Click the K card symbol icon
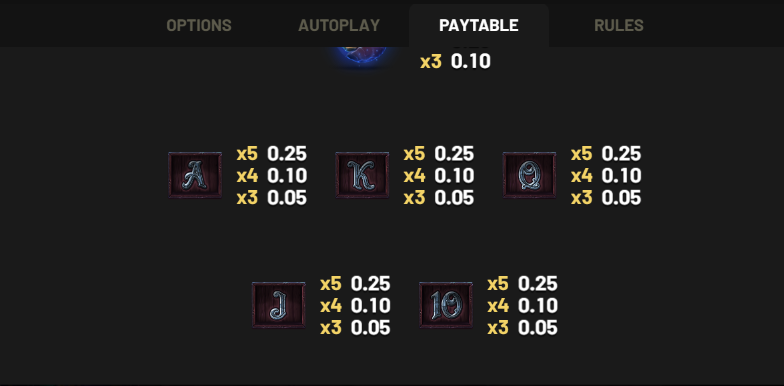This screenshot has height=386, width=784. click(362, 175)
